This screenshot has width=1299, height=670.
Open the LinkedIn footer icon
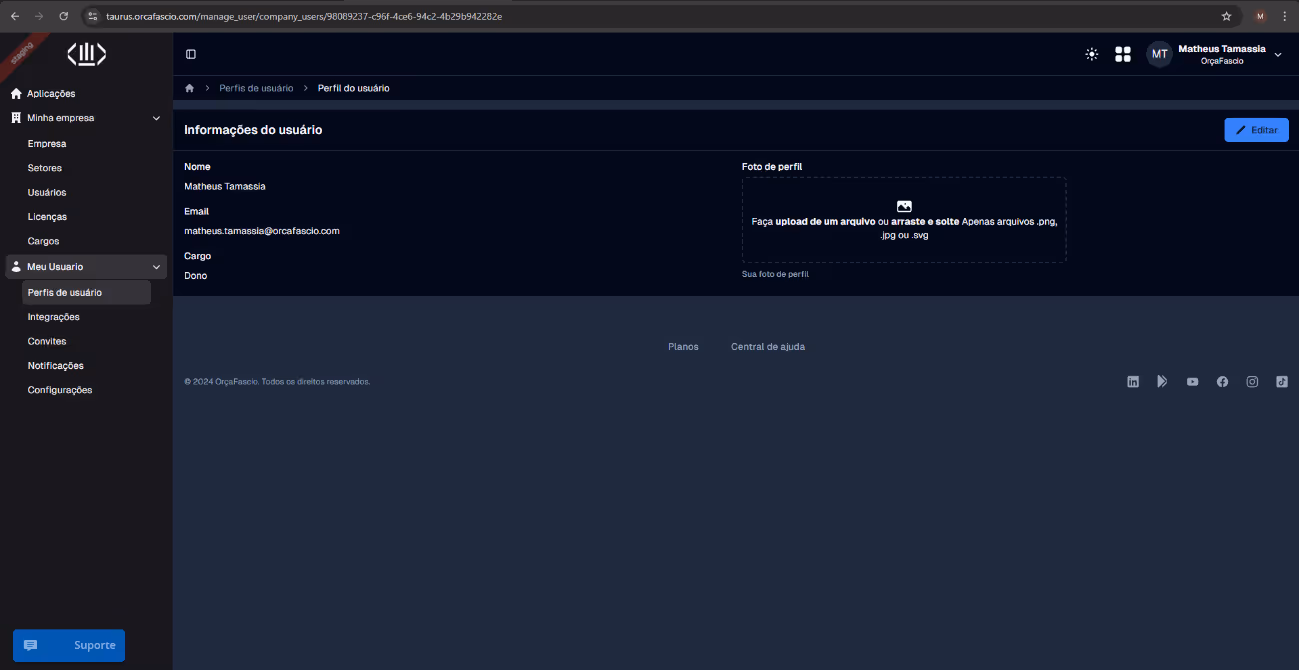[1133, 382]
